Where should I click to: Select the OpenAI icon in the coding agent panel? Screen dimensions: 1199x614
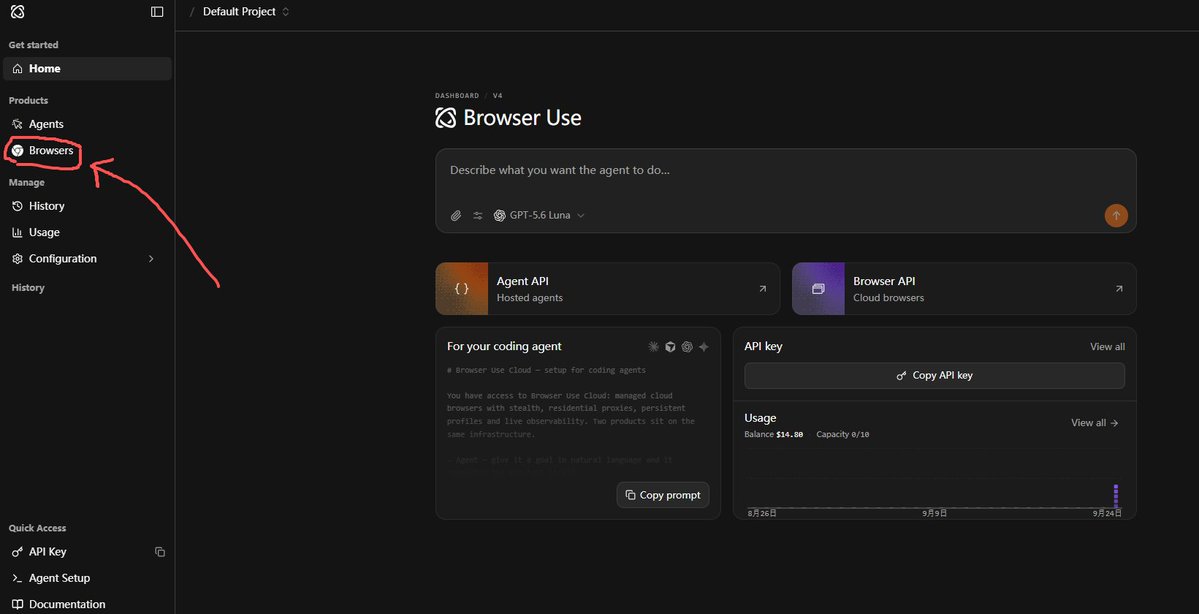point(687,346)
